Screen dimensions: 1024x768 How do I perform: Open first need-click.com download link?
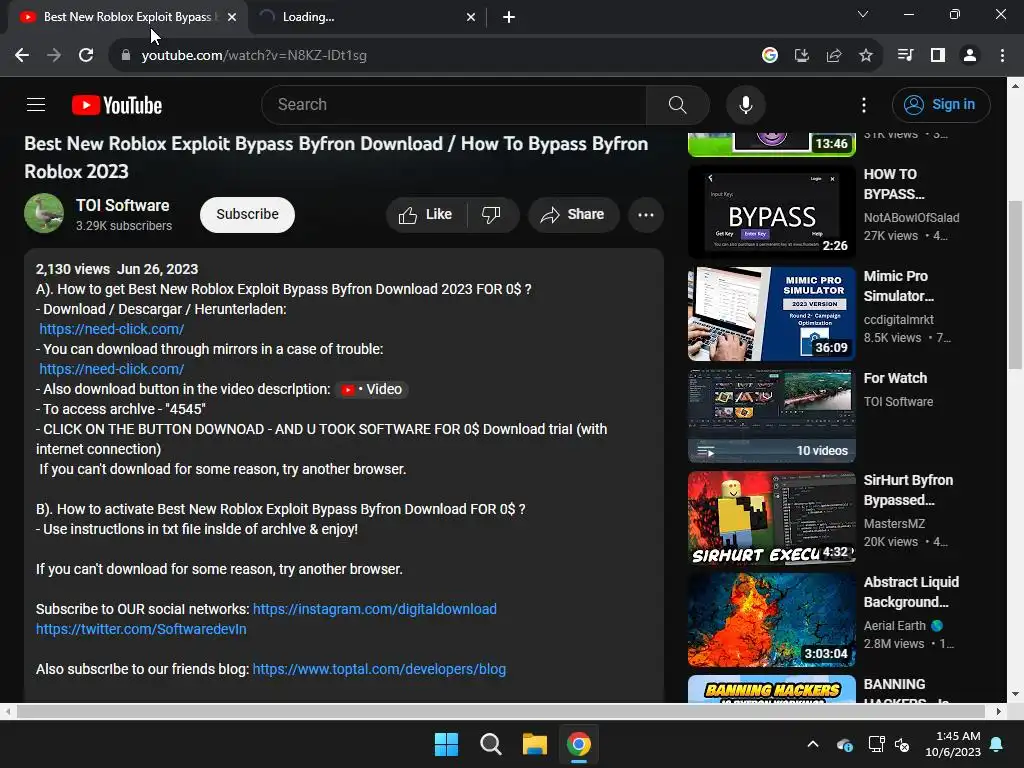click(112, 329)
